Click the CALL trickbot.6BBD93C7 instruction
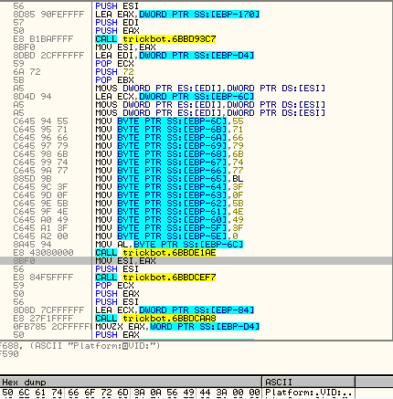The image size is (393, 399). [x=156, y=39]
